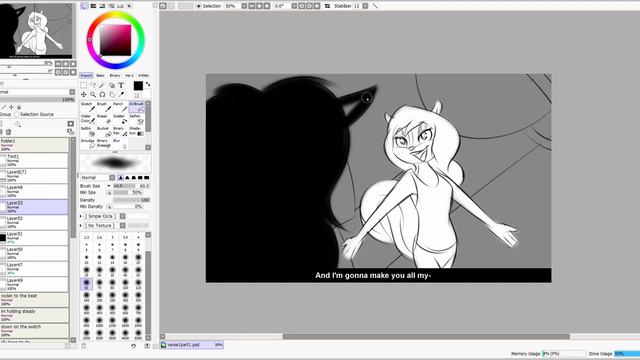
Task: Open the verse1part1.psd document tab
Action: pyautogui.click(x=192, y=345)
